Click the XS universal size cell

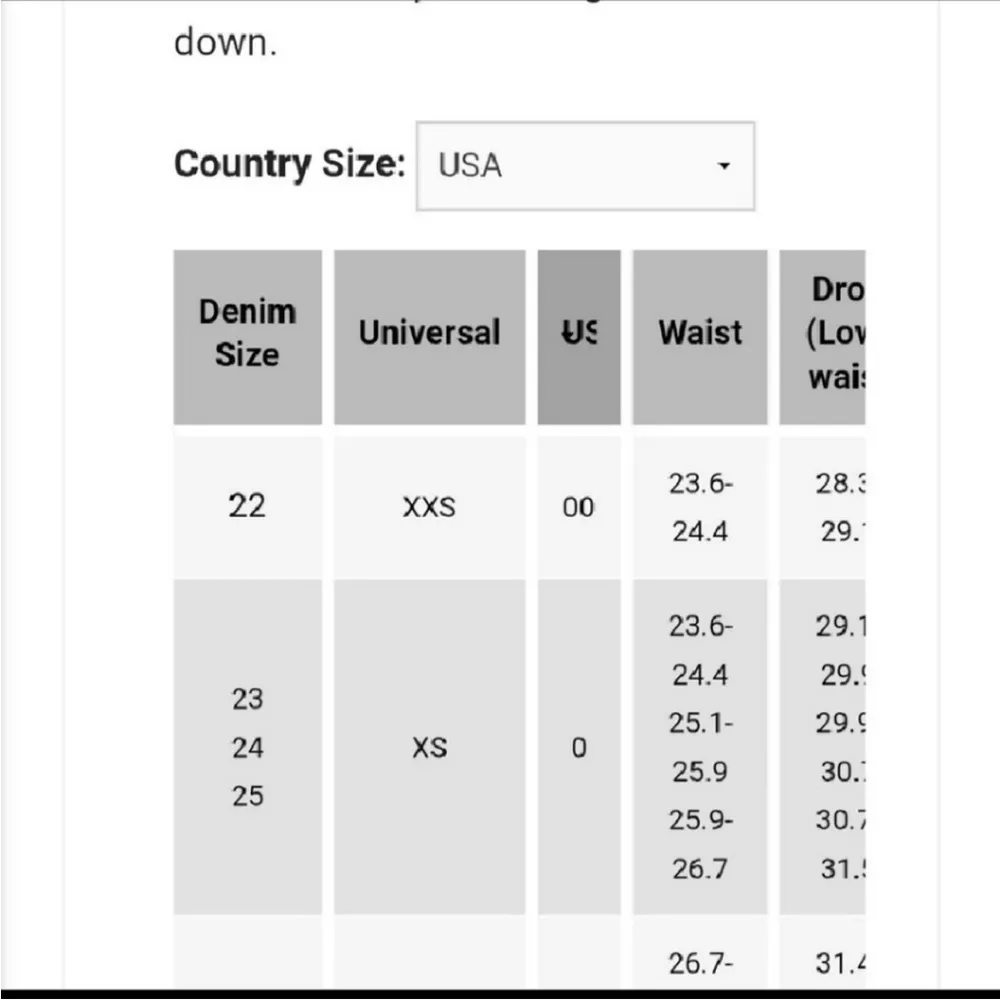pyautogui.click(x=429, y=747)
